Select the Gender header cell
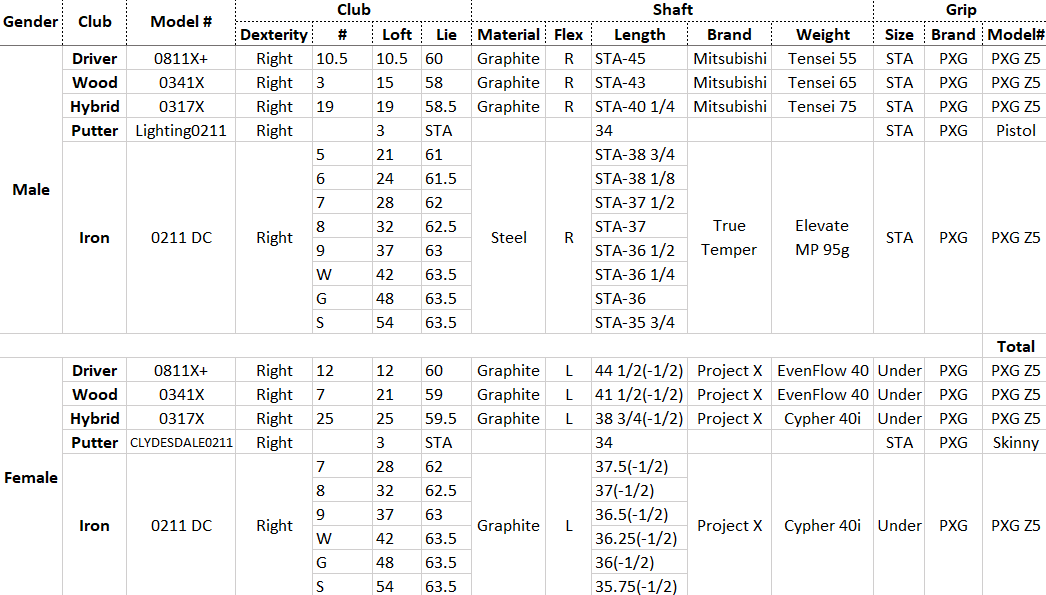 point(32,21)
